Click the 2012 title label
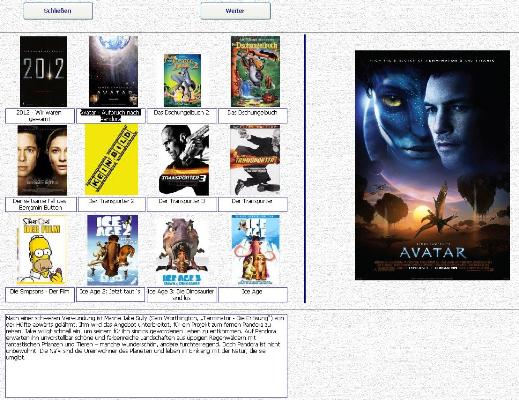Image resolution: width=519 pixels, height=400 pixels. pos(40,116)
